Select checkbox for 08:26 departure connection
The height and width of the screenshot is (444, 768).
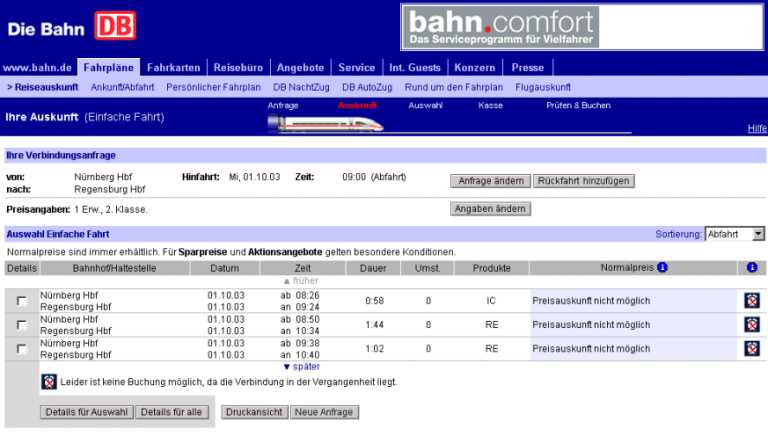point(22,300)
